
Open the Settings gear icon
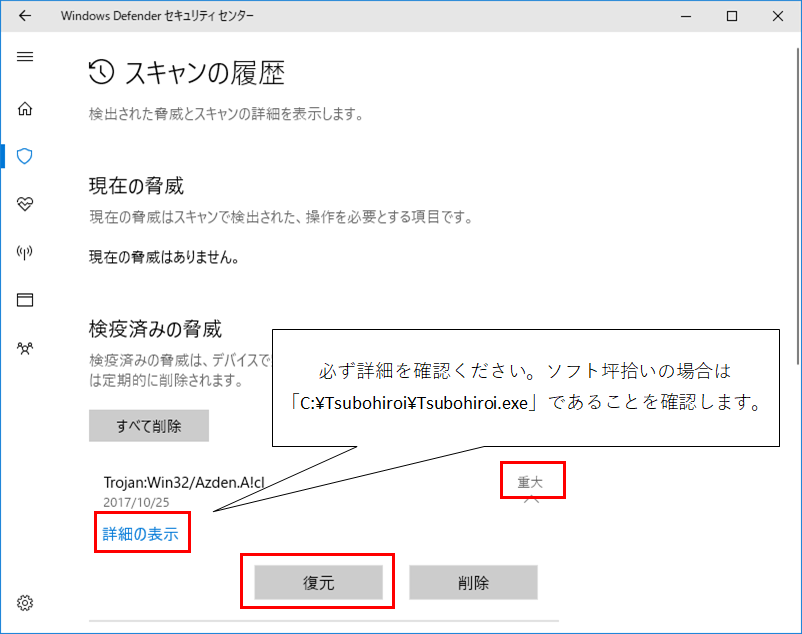25,603
